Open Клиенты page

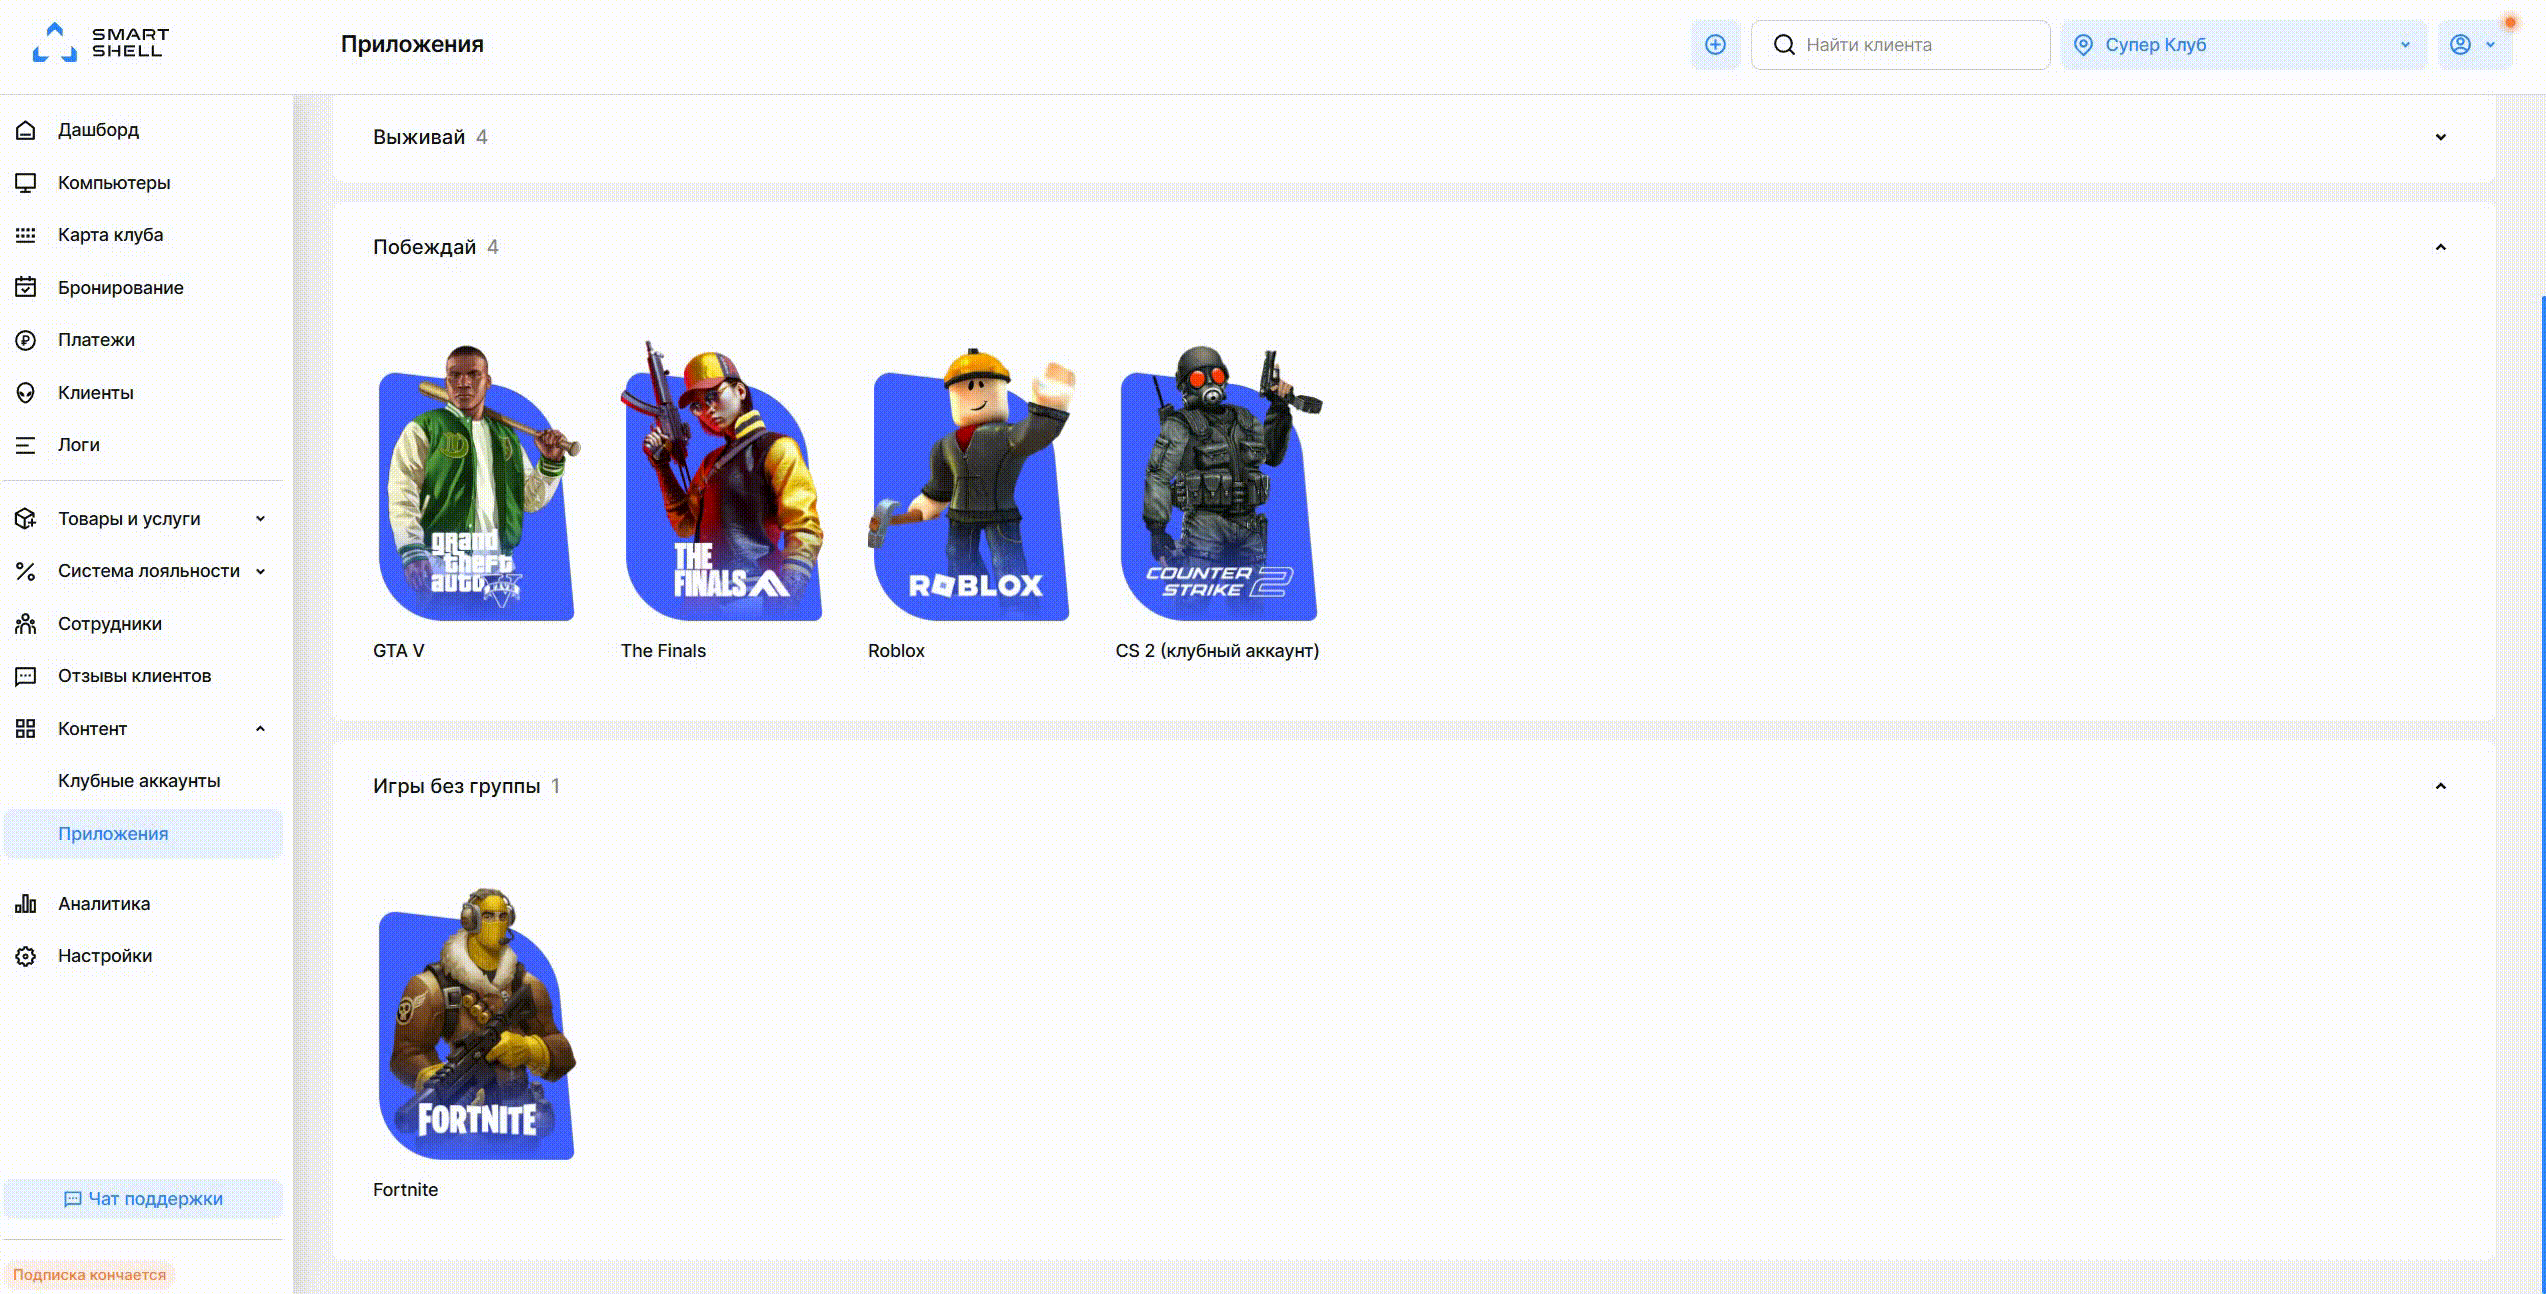95,393
